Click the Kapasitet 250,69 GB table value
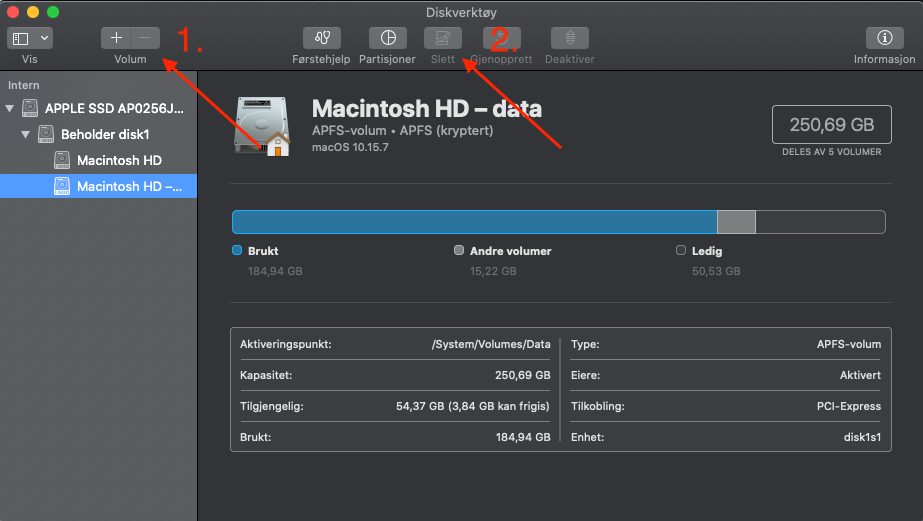This screenshot has width=923, height=521. tap(523, 376)
